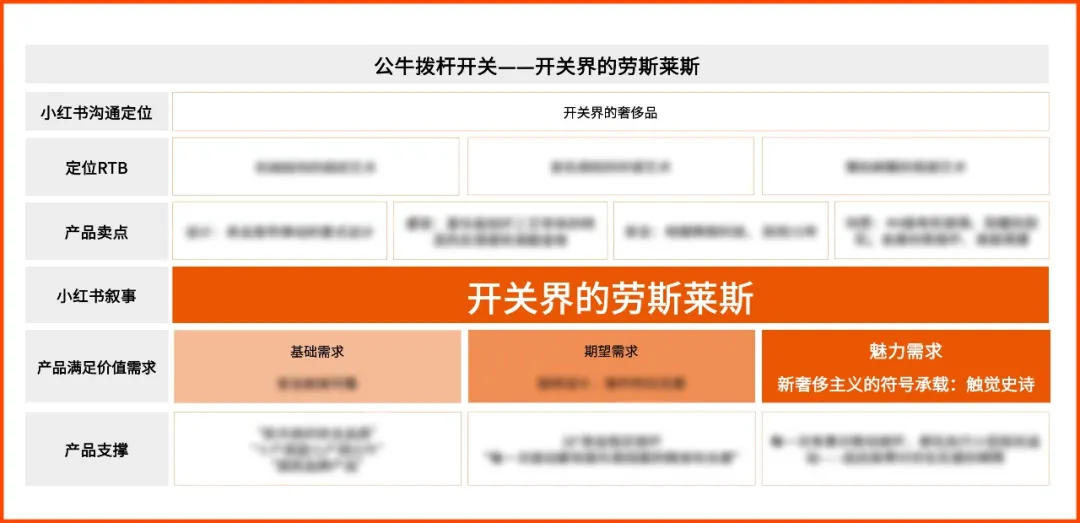Select the text 新奢侈主义的符号承载：触觉史诗

(905, 384)
